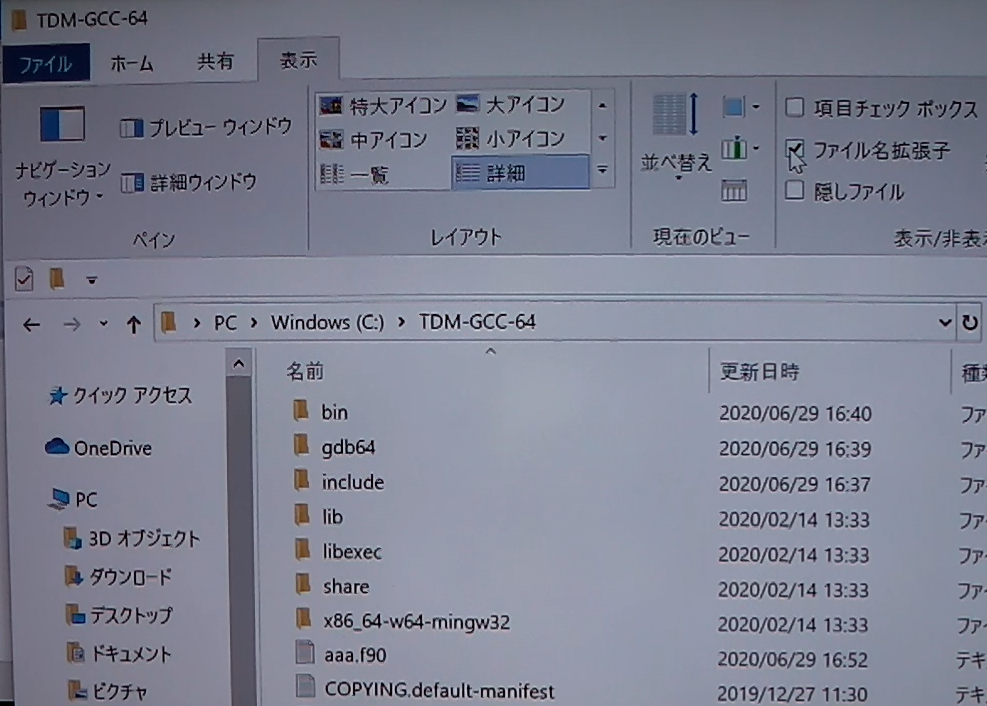Select list layout (一覧)
987x706 pixels.
(x=354, y=174)
